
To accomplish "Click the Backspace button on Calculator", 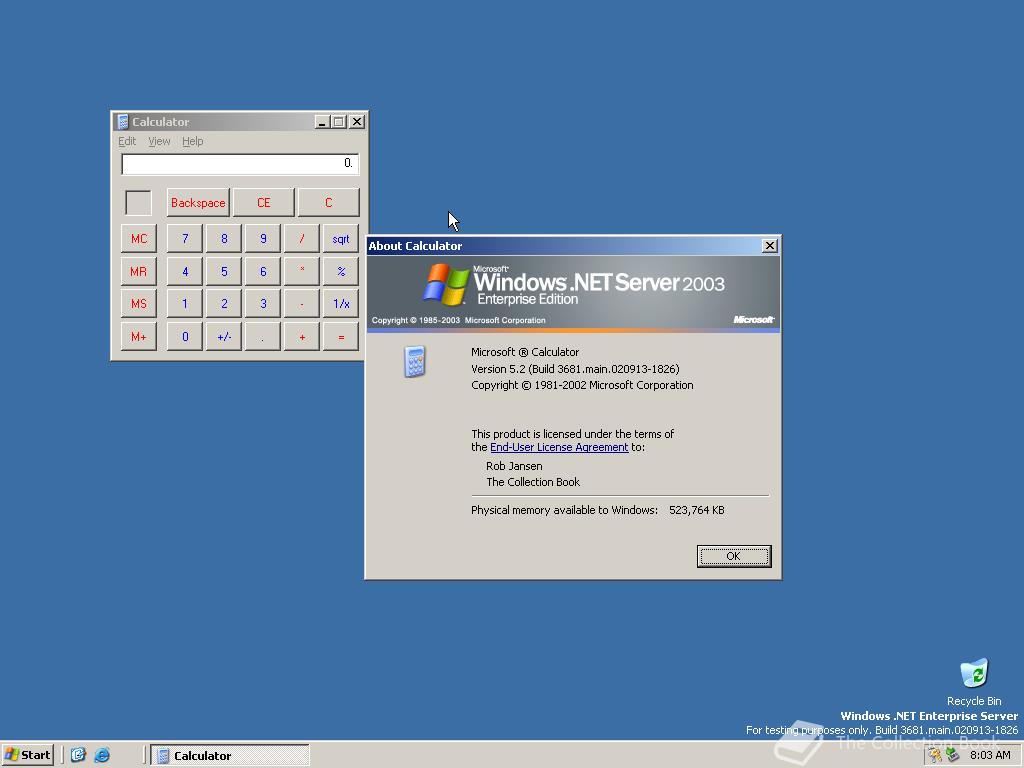I will (198, 202).
